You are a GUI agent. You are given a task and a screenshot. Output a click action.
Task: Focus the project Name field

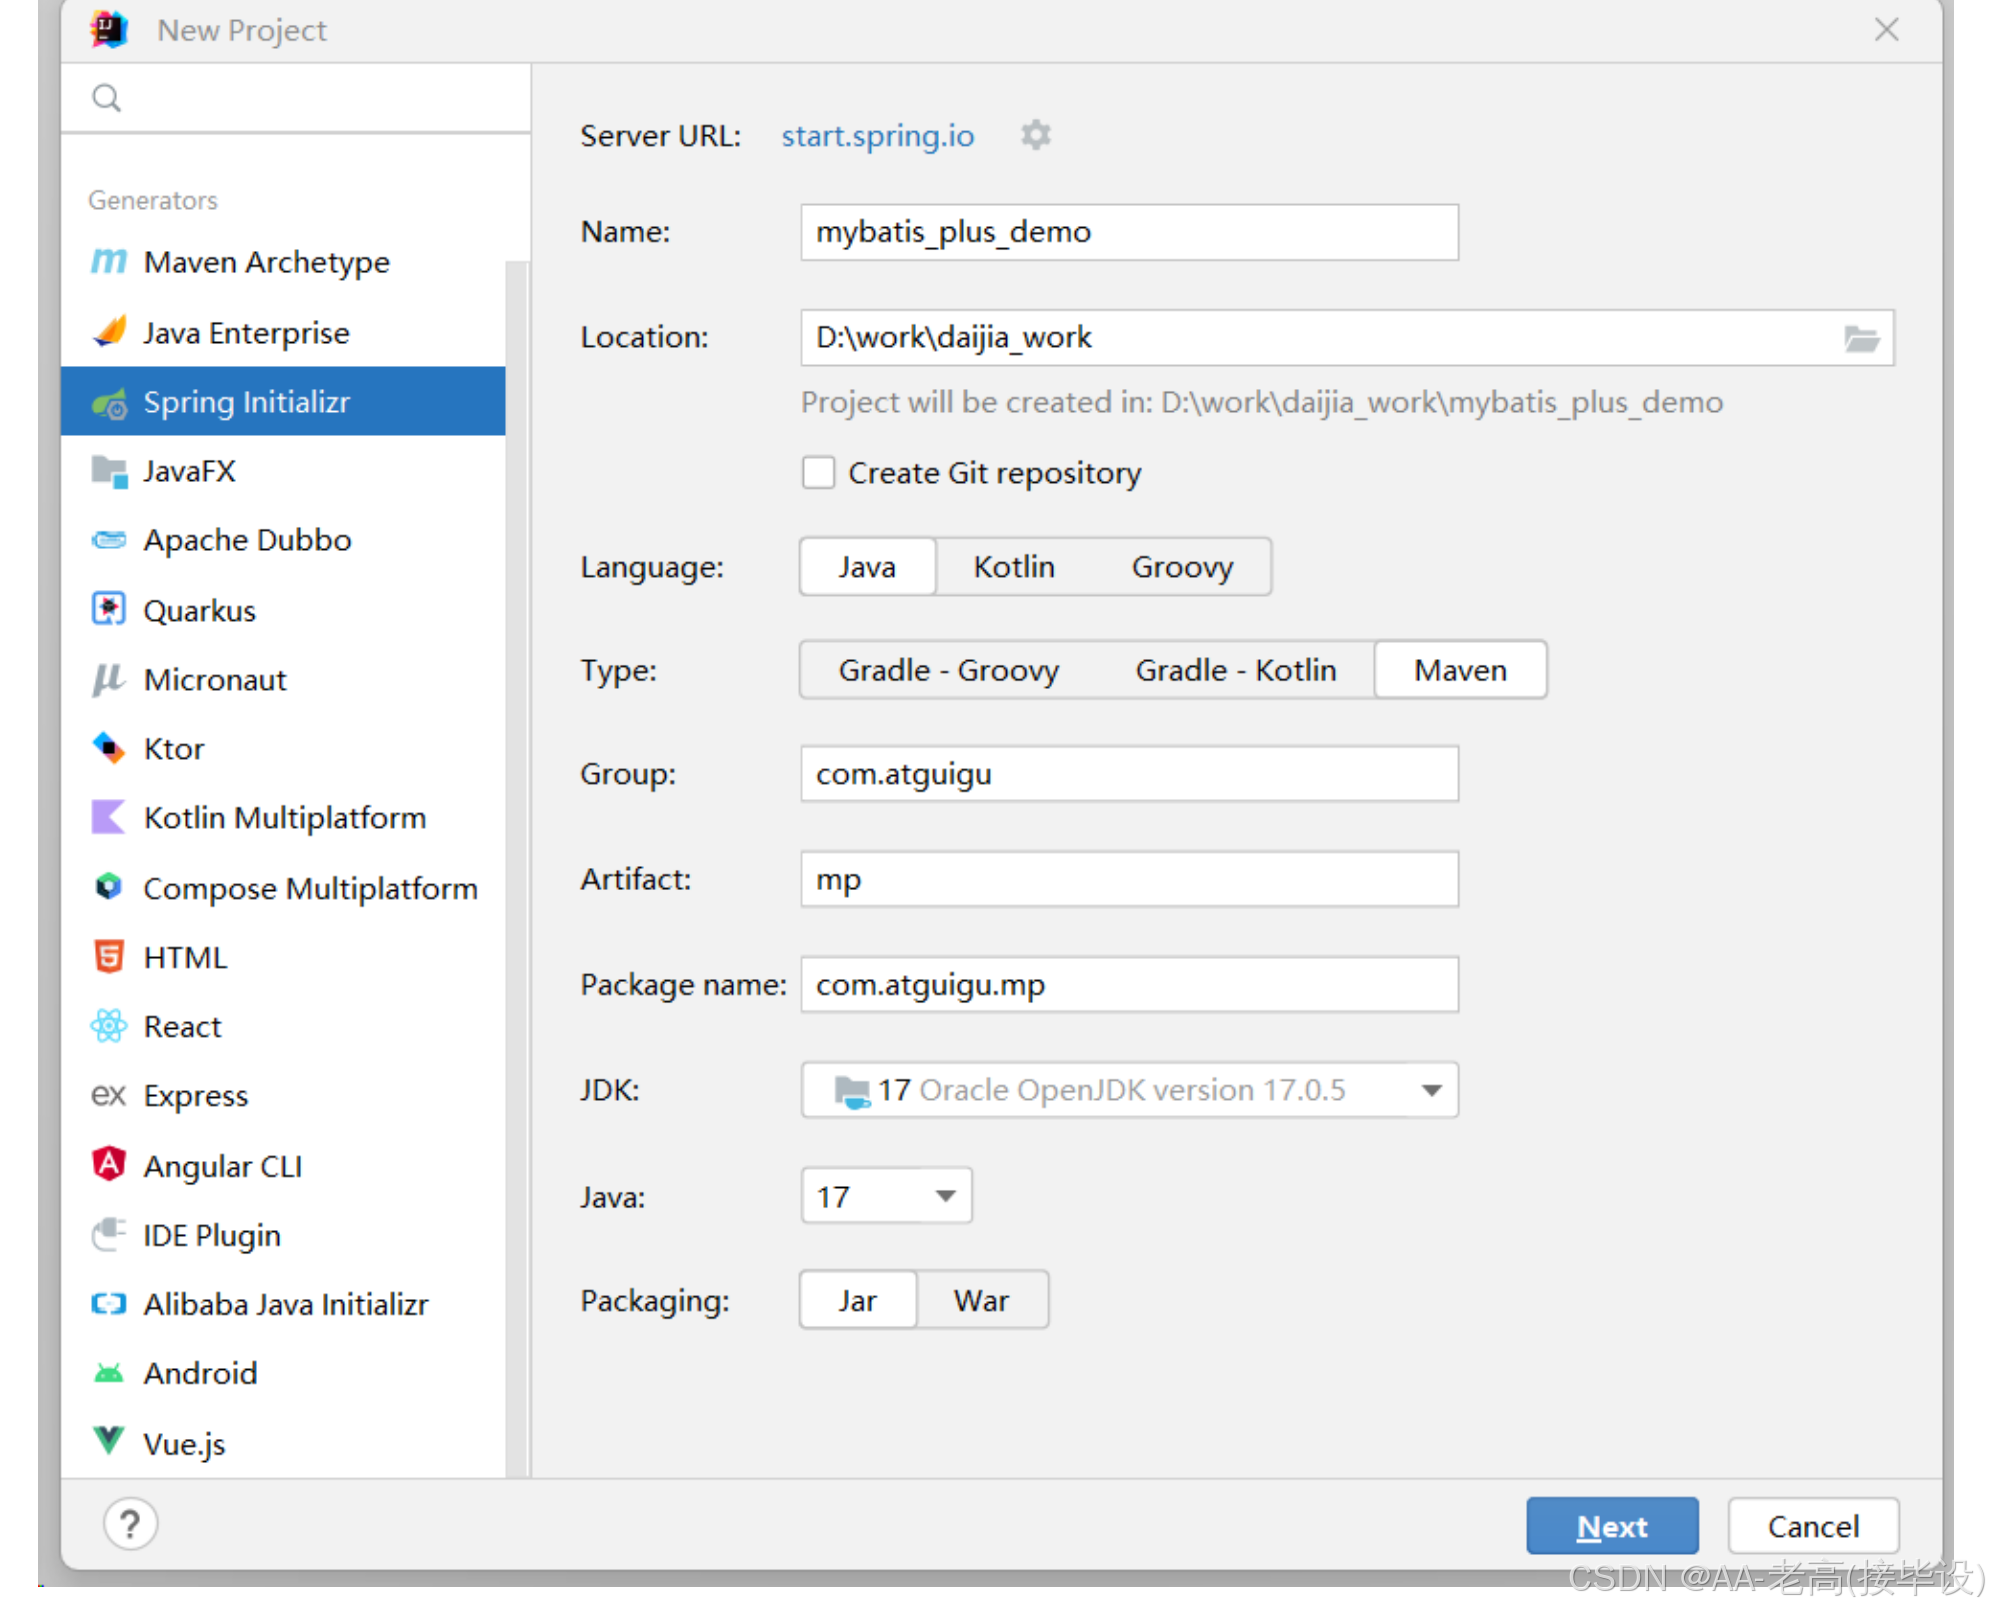1129,232
